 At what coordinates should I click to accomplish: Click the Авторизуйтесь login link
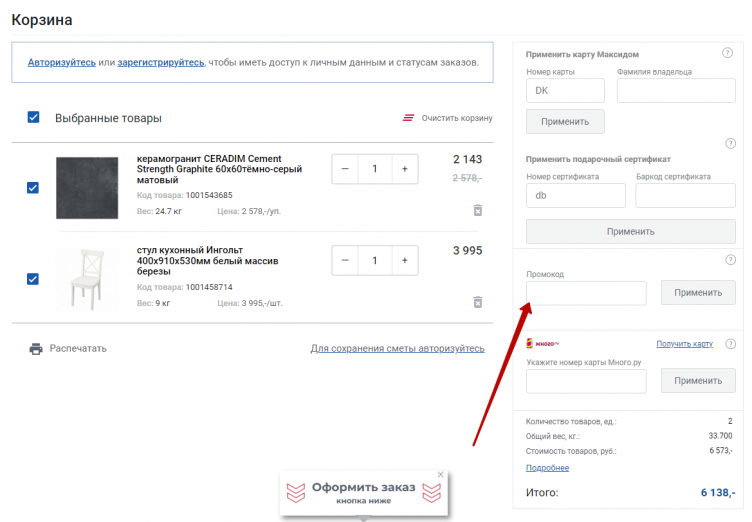tap(62, 62)
